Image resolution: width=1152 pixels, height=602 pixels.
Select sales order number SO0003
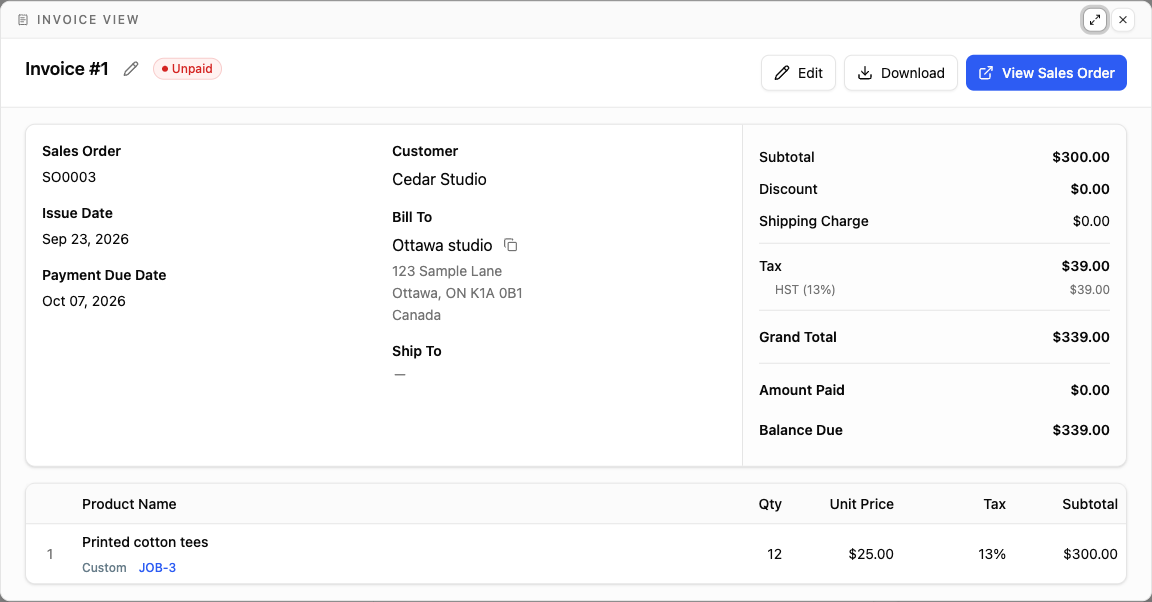pos(69,177)
